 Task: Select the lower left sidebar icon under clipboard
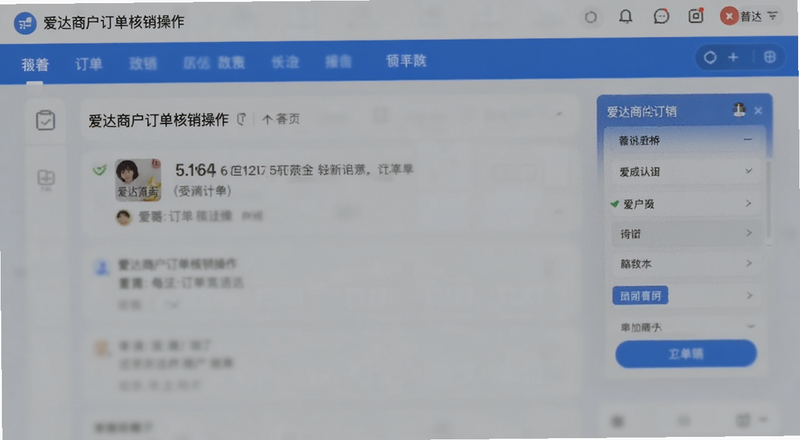click(46, 179)
